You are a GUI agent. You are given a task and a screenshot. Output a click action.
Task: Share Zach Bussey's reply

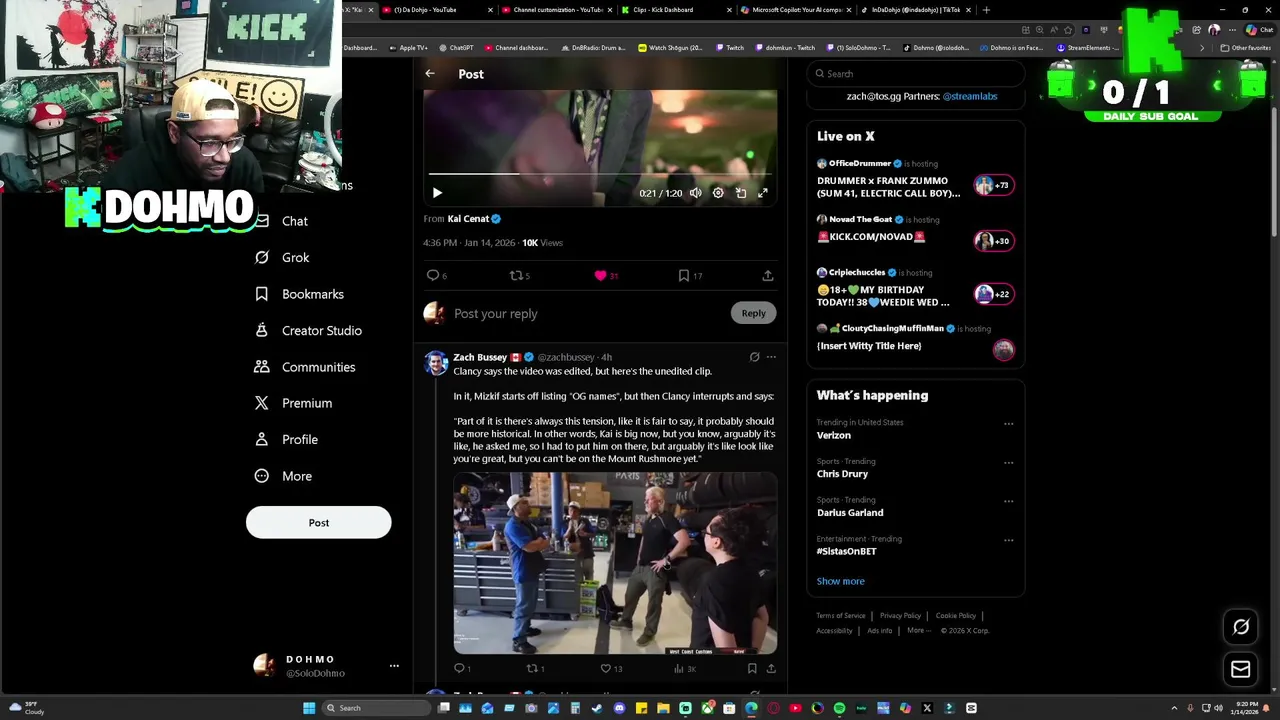(771, 668)
